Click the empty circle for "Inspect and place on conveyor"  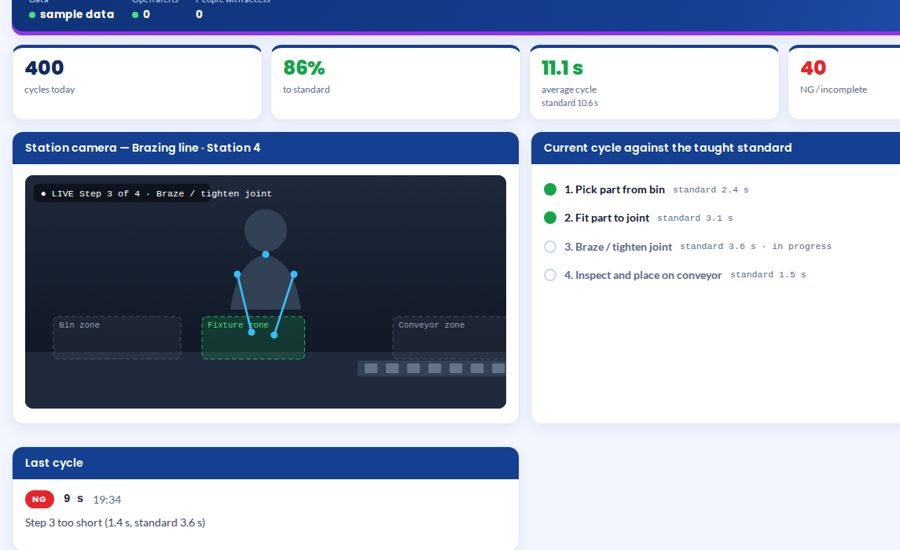pos(550,275)
